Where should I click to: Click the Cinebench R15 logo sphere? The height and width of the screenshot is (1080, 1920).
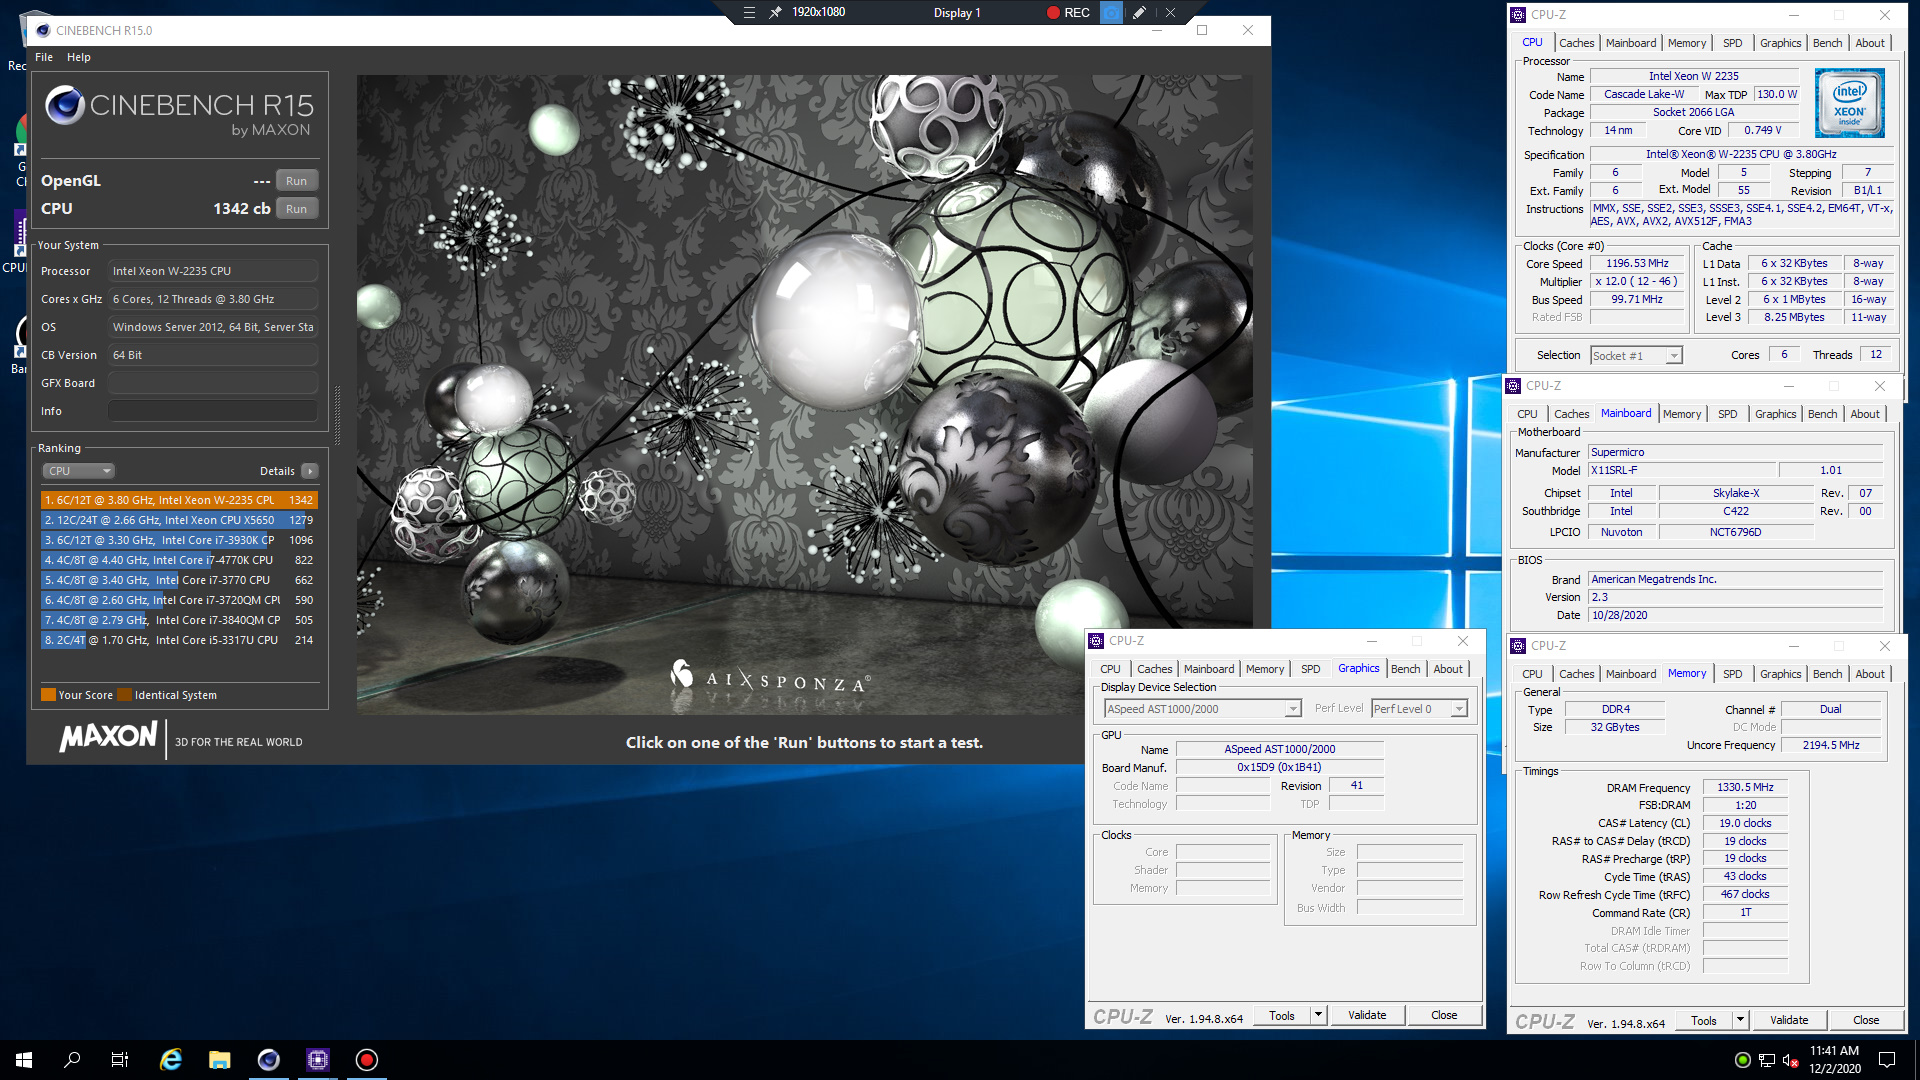(x=65, y=104)
